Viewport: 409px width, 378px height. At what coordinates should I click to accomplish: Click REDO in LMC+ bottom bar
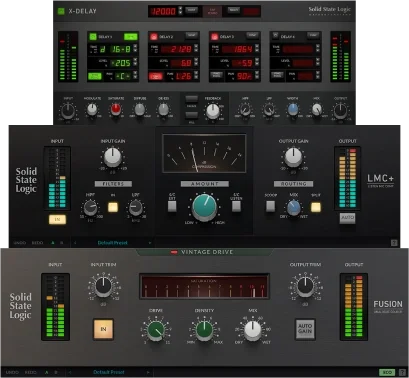pos(37,243)
